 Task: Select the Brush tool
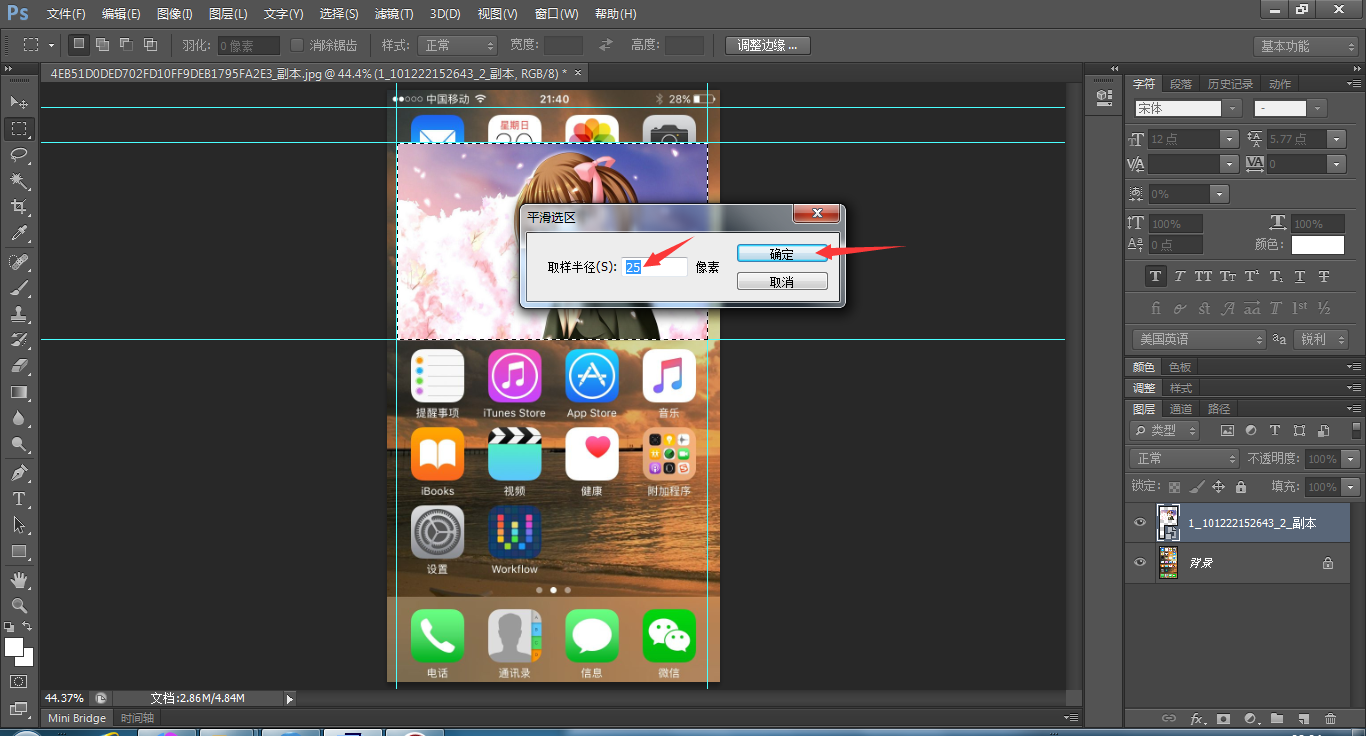coord(18,288)
